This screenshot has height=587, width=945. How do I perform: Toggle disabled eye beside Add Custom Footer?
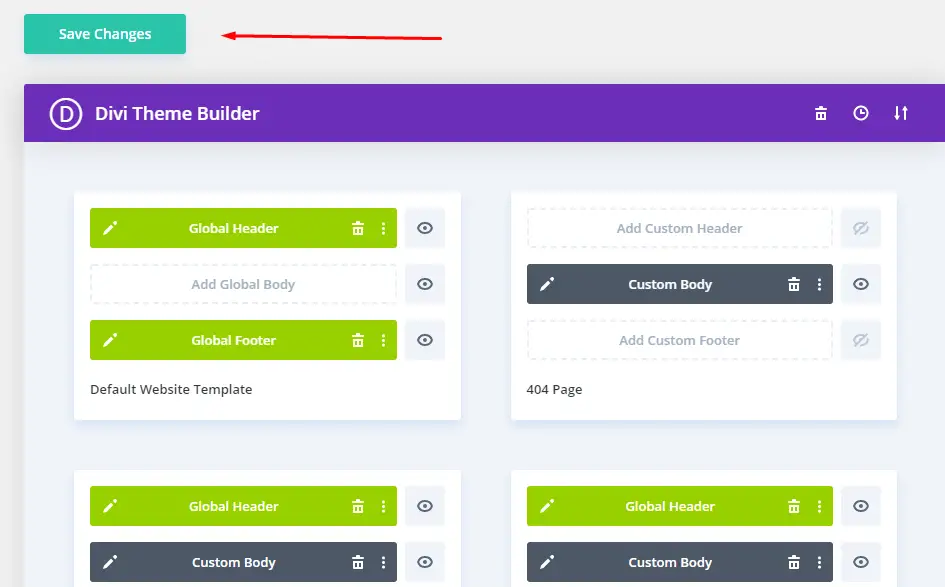(x=861, y=340)
